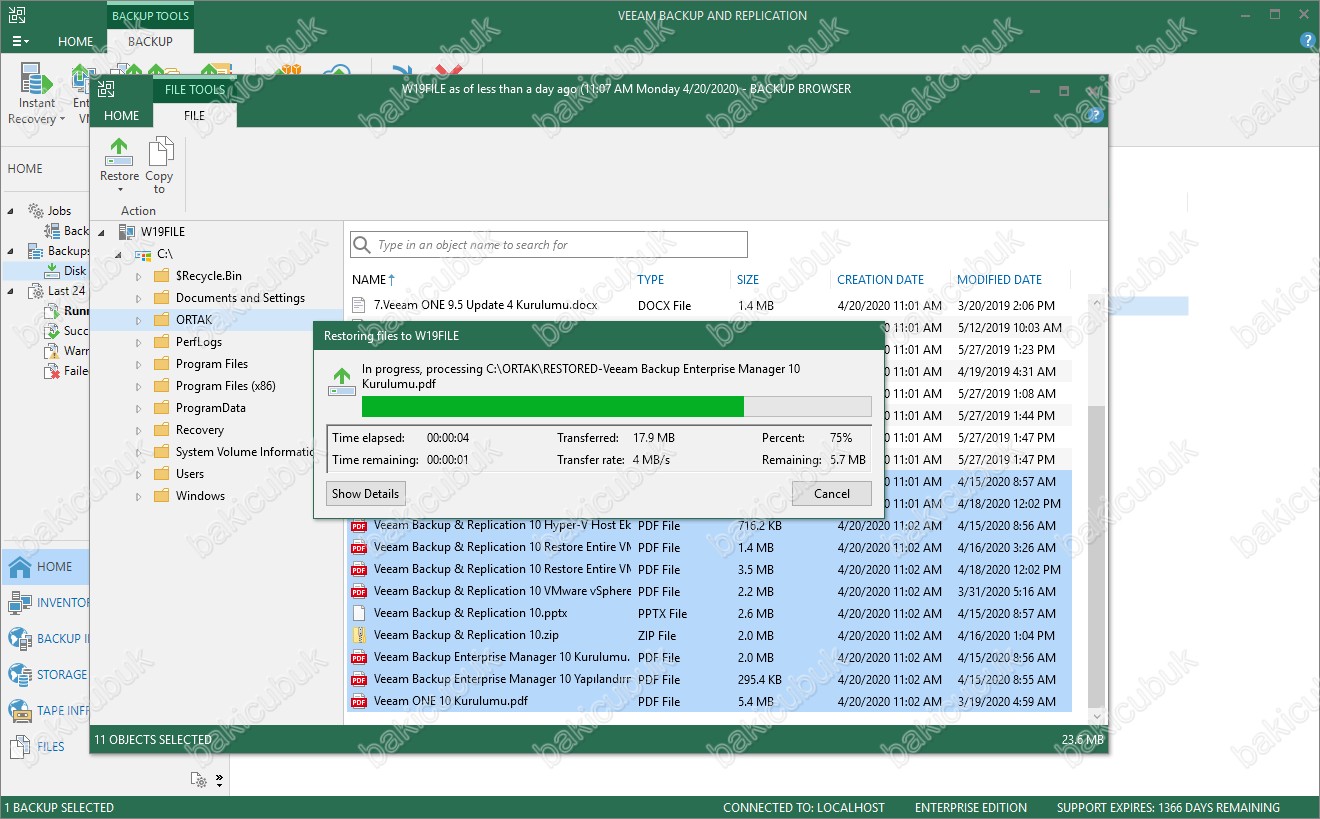
Task: Click the Jobs node icon in main tree
Action: point(35,211)
